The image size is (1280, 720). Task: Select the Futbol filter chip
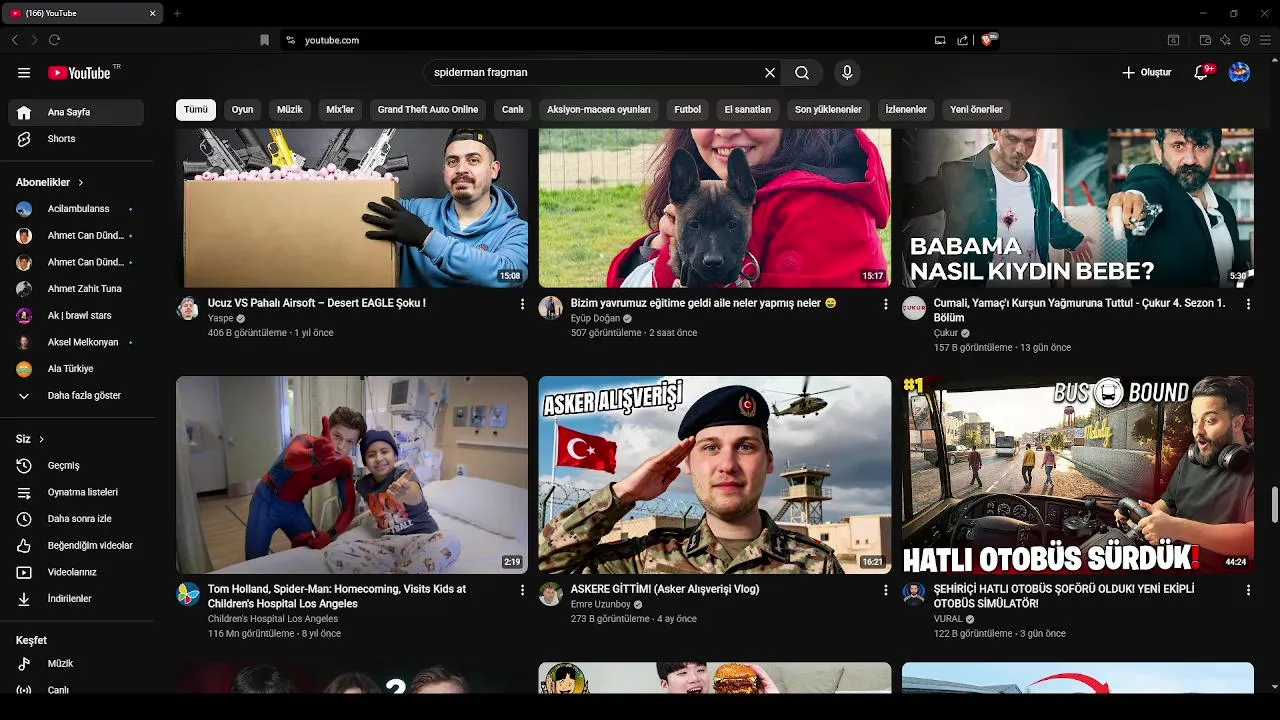[x=688, y=110]
